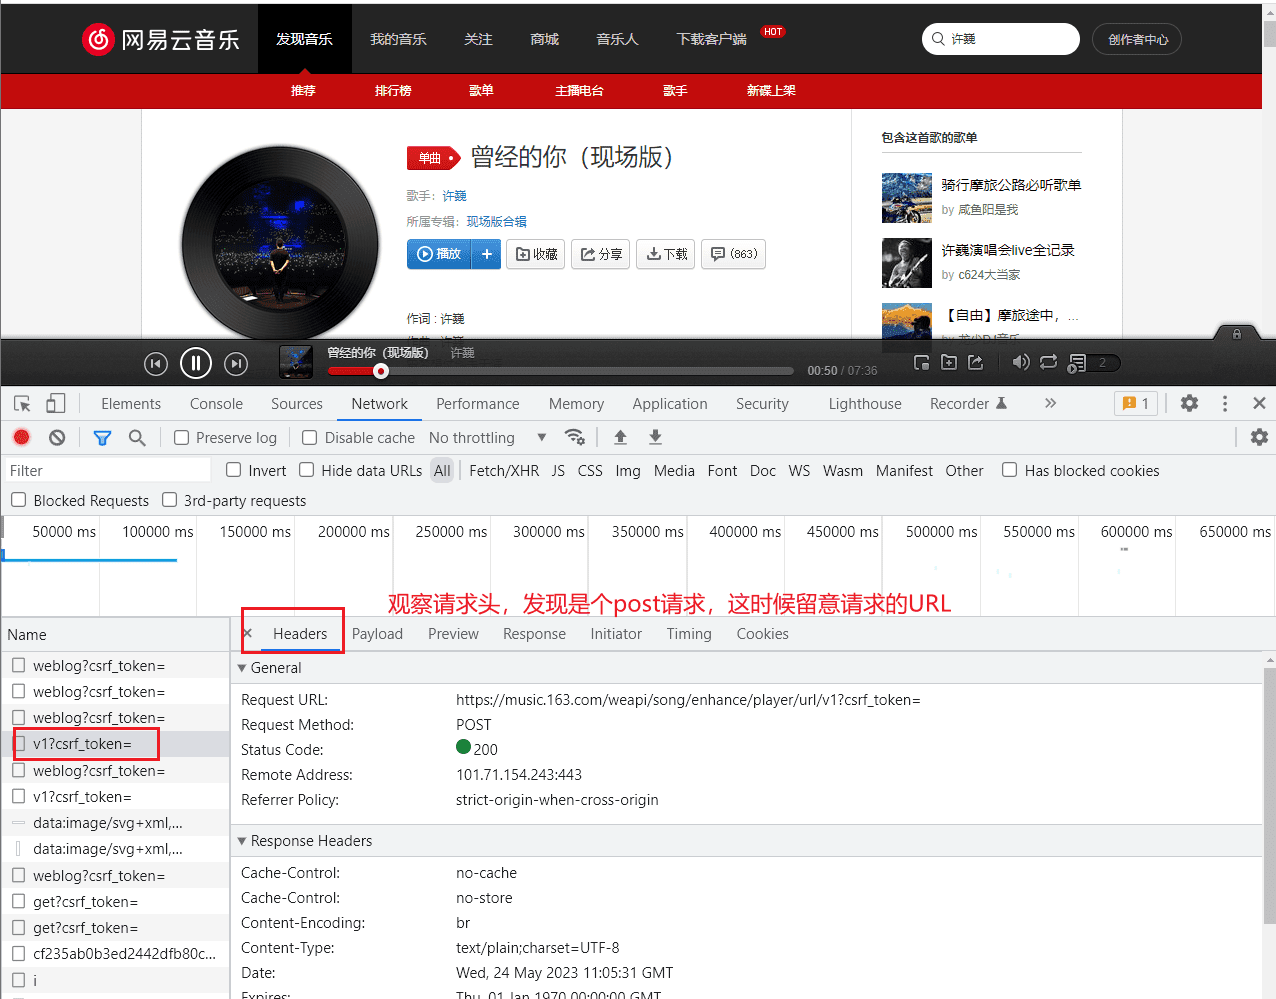Check the Invert filter checkbox

[234, 470]
